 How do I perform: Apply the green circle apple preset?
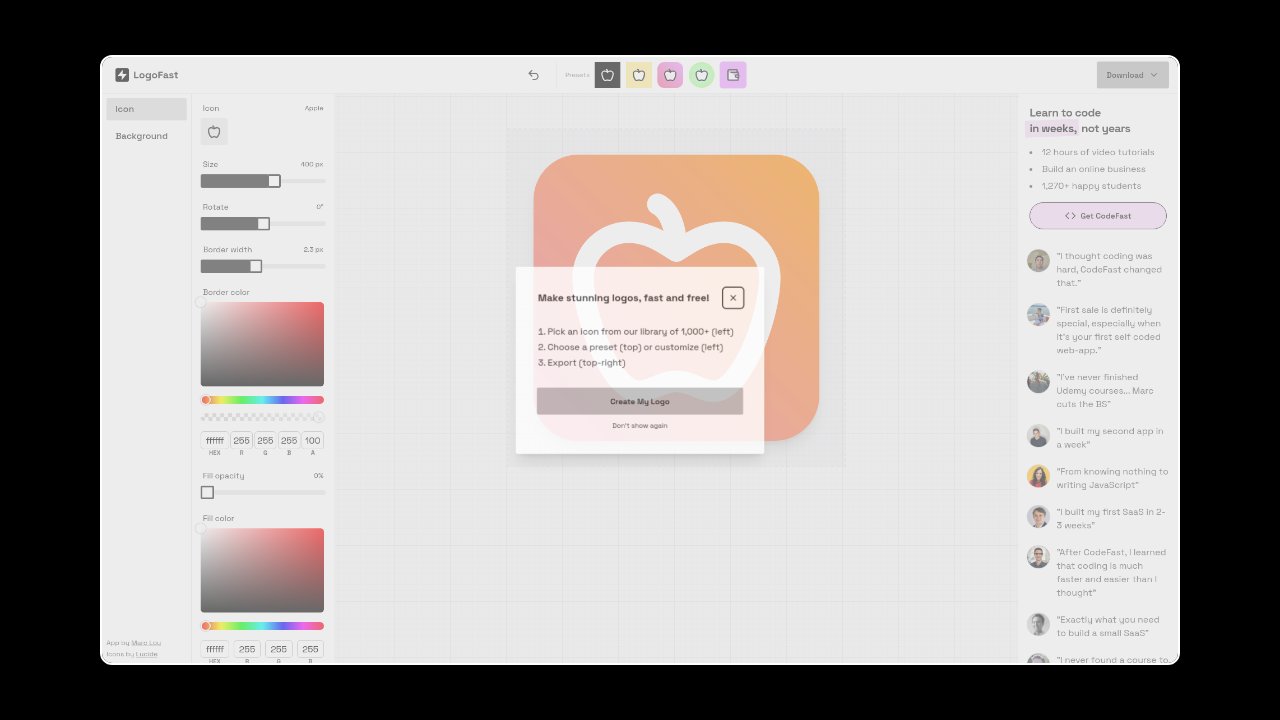(x=702, y=75)
